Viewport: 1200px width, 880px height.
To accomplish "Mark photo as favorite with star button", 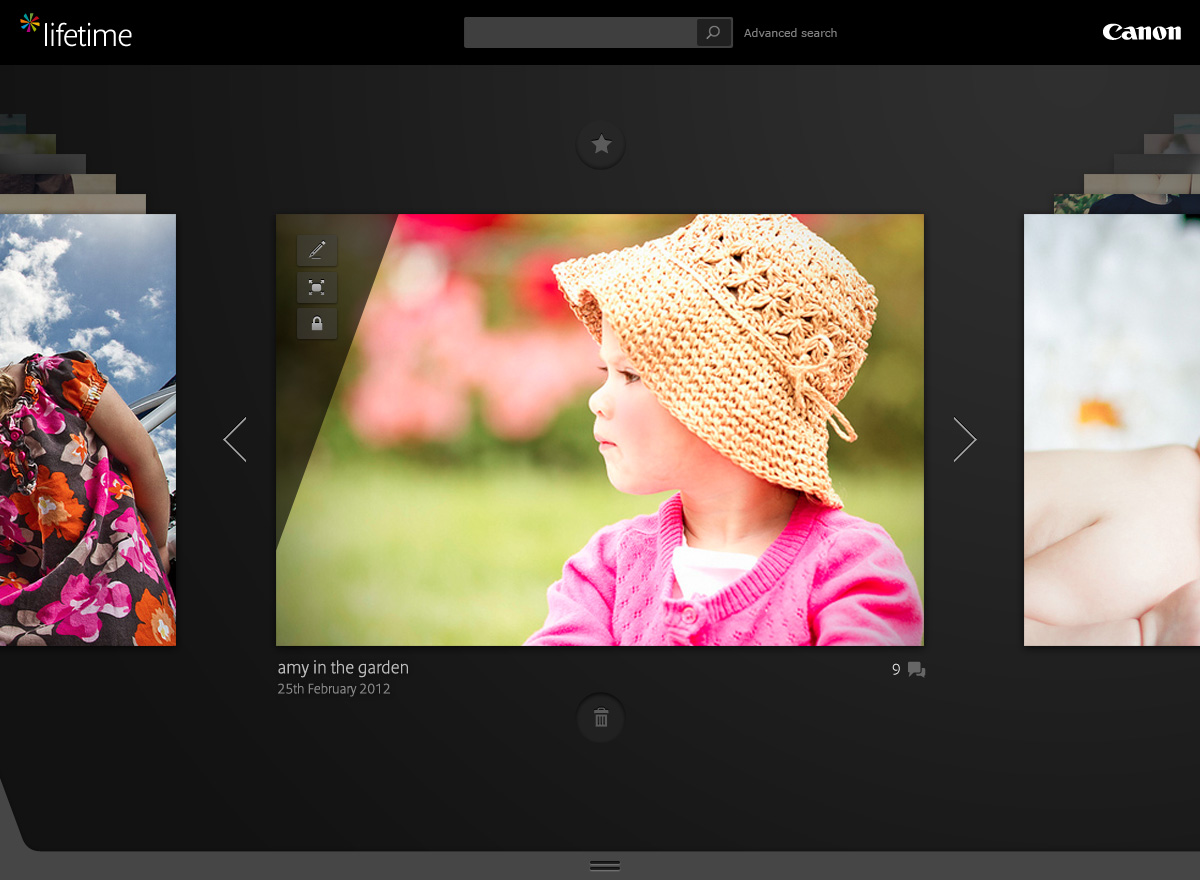I will tap(601, 145).
